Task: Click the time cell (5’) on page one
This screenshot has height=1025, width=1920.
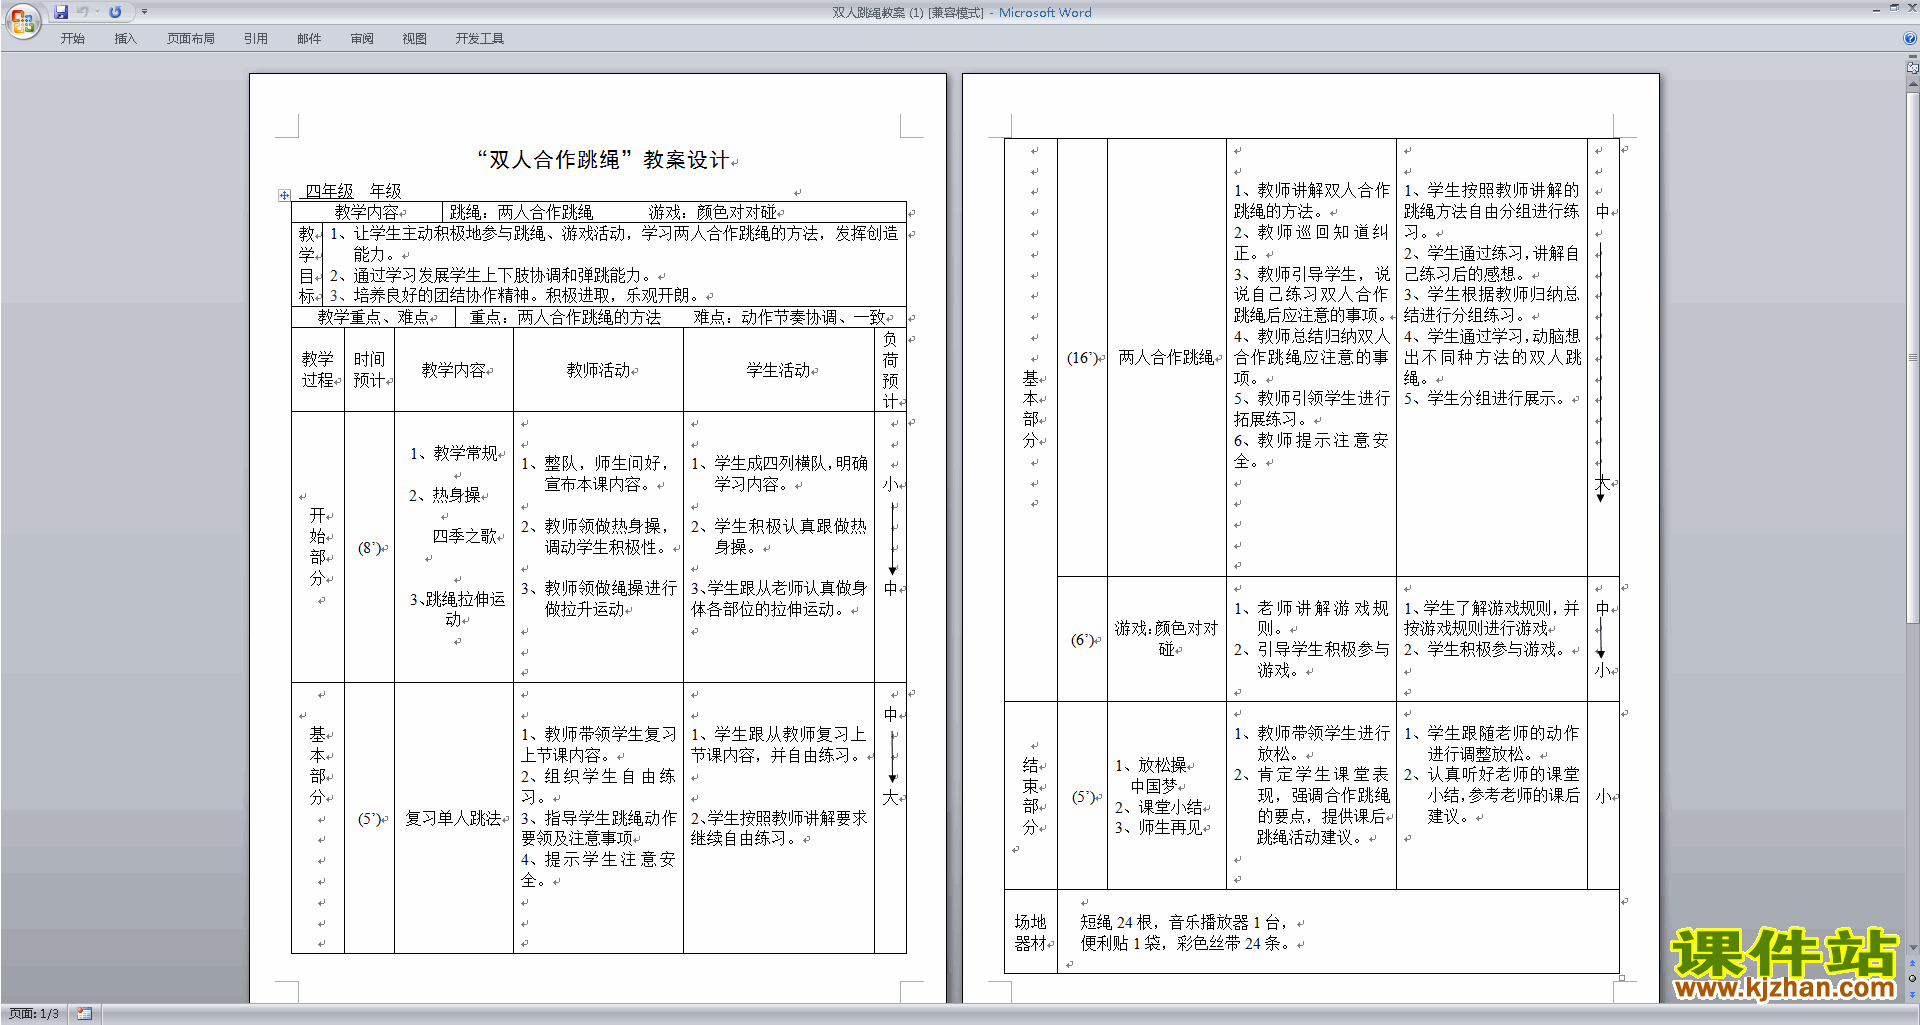Action: tap(369, 819)
